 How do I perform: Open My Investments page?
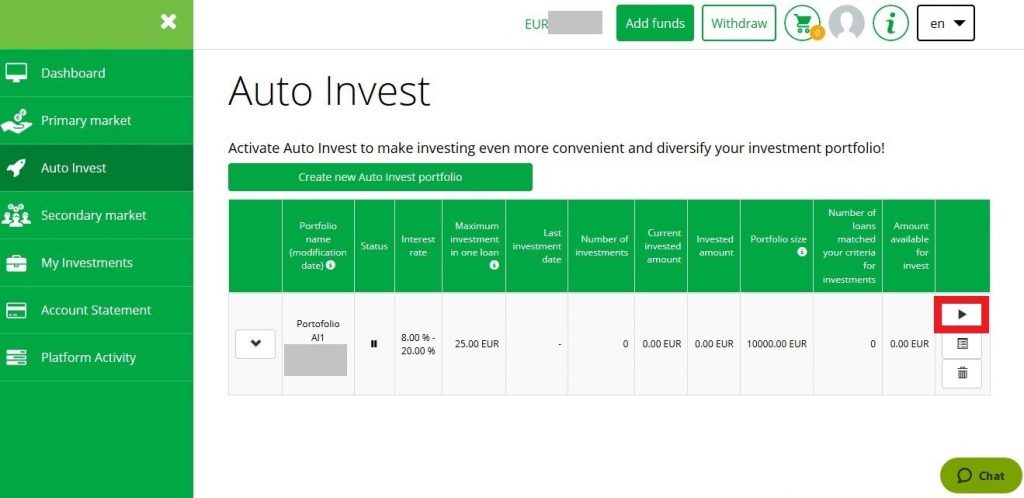86,263
